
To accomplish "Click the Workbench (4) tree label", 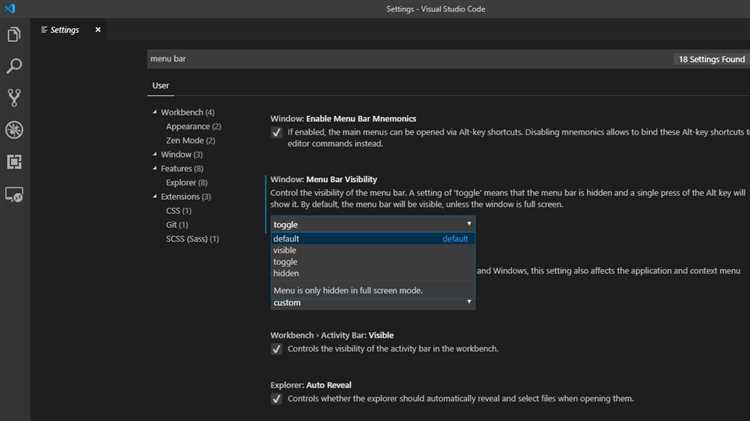I will (188, 112).
